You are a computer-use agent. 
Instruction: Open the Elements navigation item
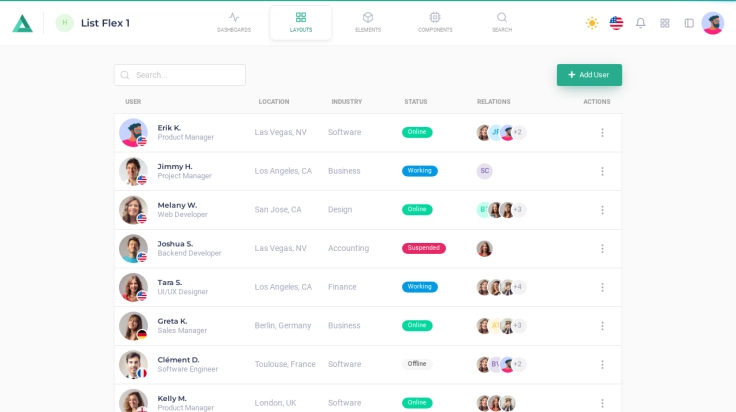click(x=368, y=22)
